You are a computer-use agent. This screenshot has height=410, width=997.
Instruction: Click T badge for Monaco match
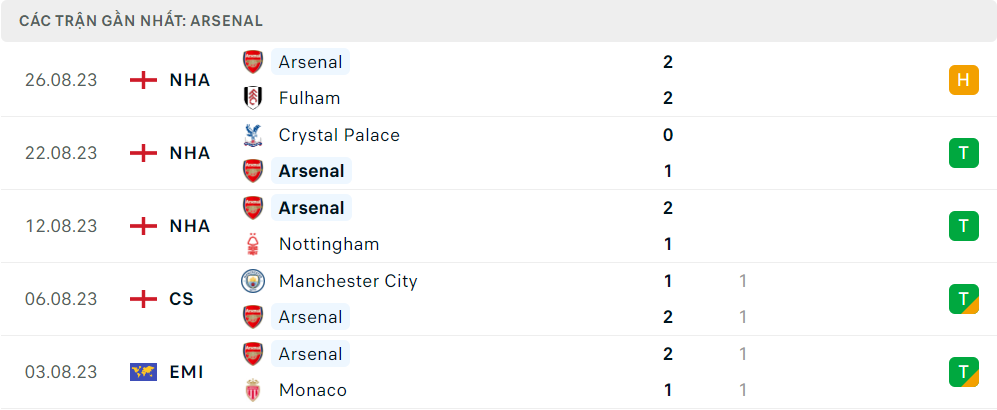[964, 372]
